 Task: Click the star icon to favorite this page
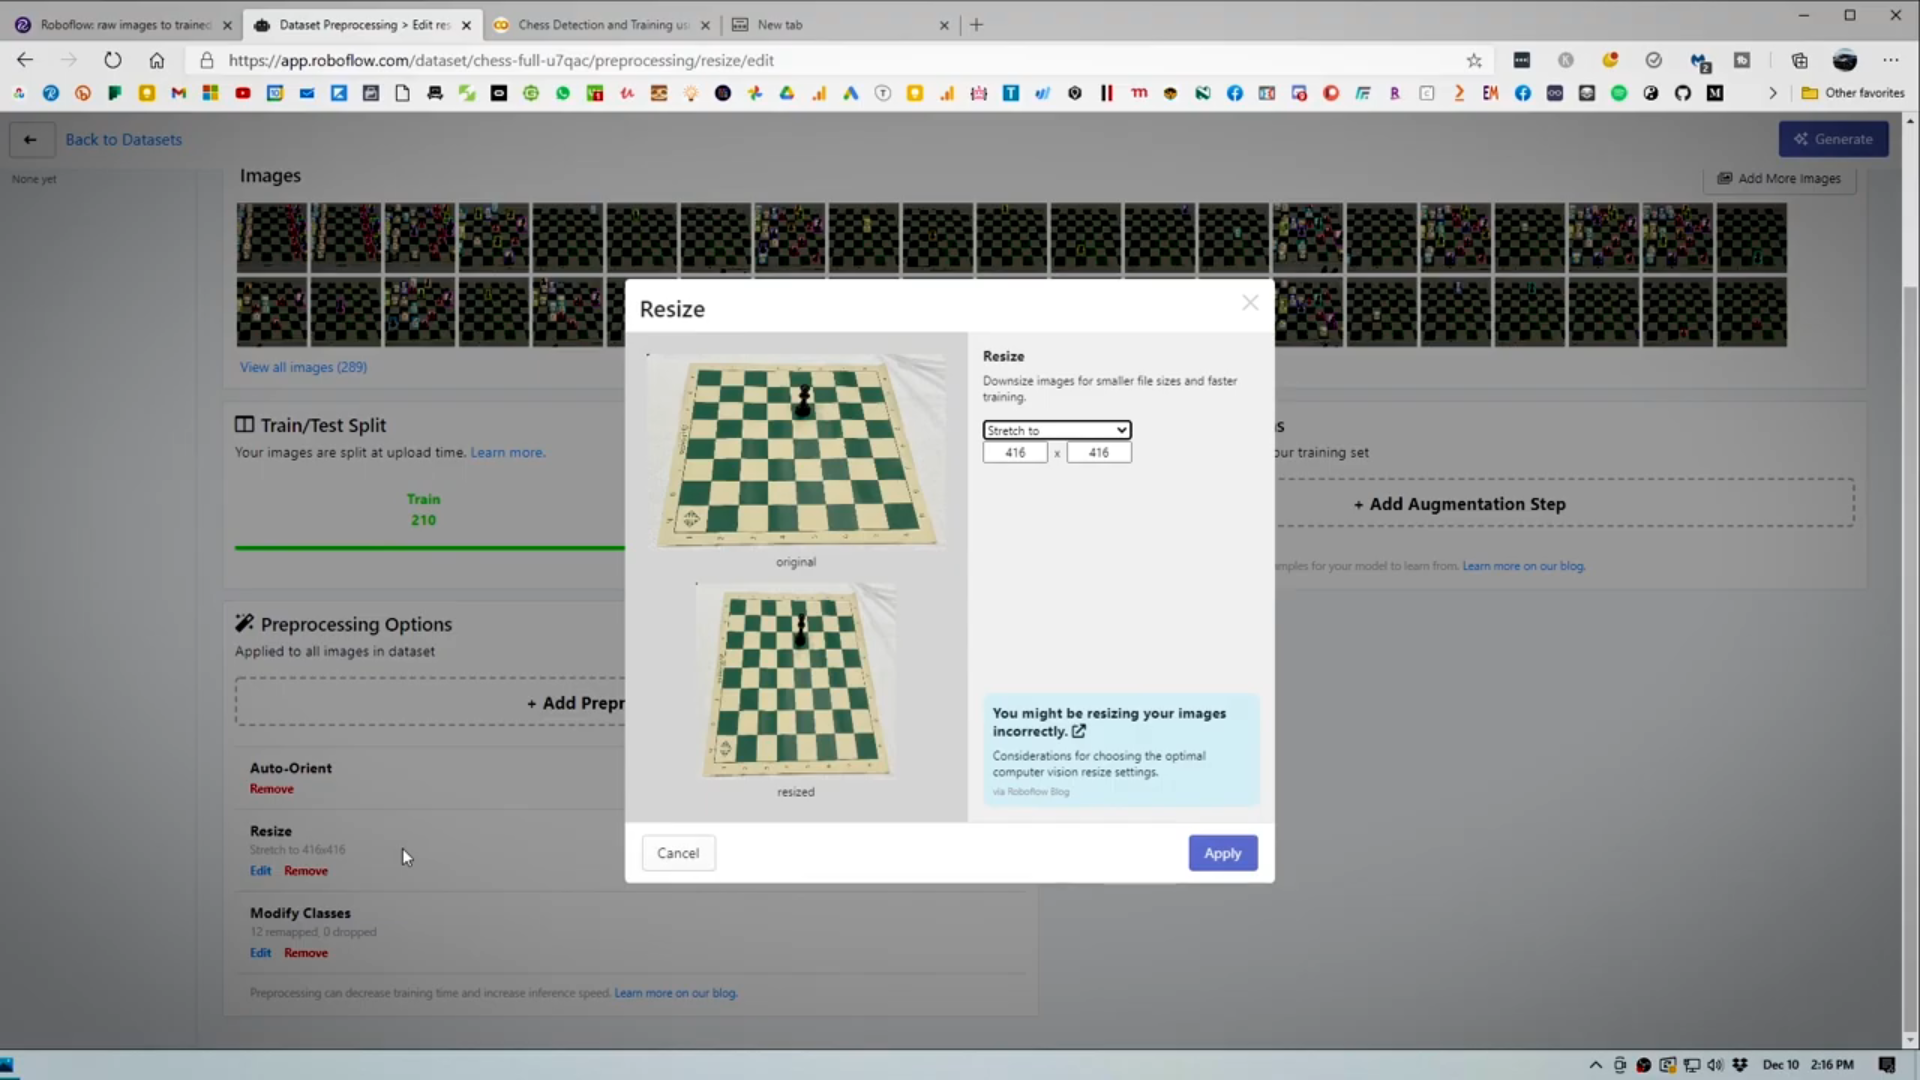click(1474, 60)
